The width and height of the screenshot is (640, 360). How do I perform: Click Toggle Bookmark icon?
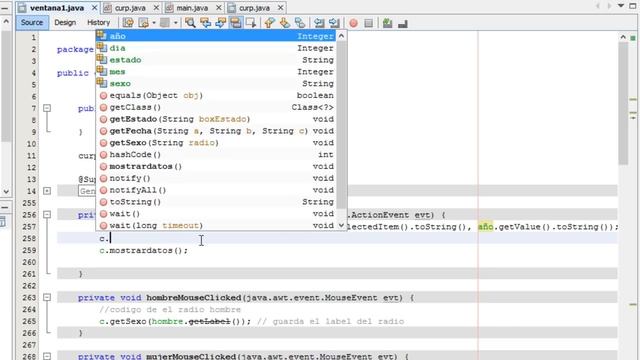(x=300, y=23)
